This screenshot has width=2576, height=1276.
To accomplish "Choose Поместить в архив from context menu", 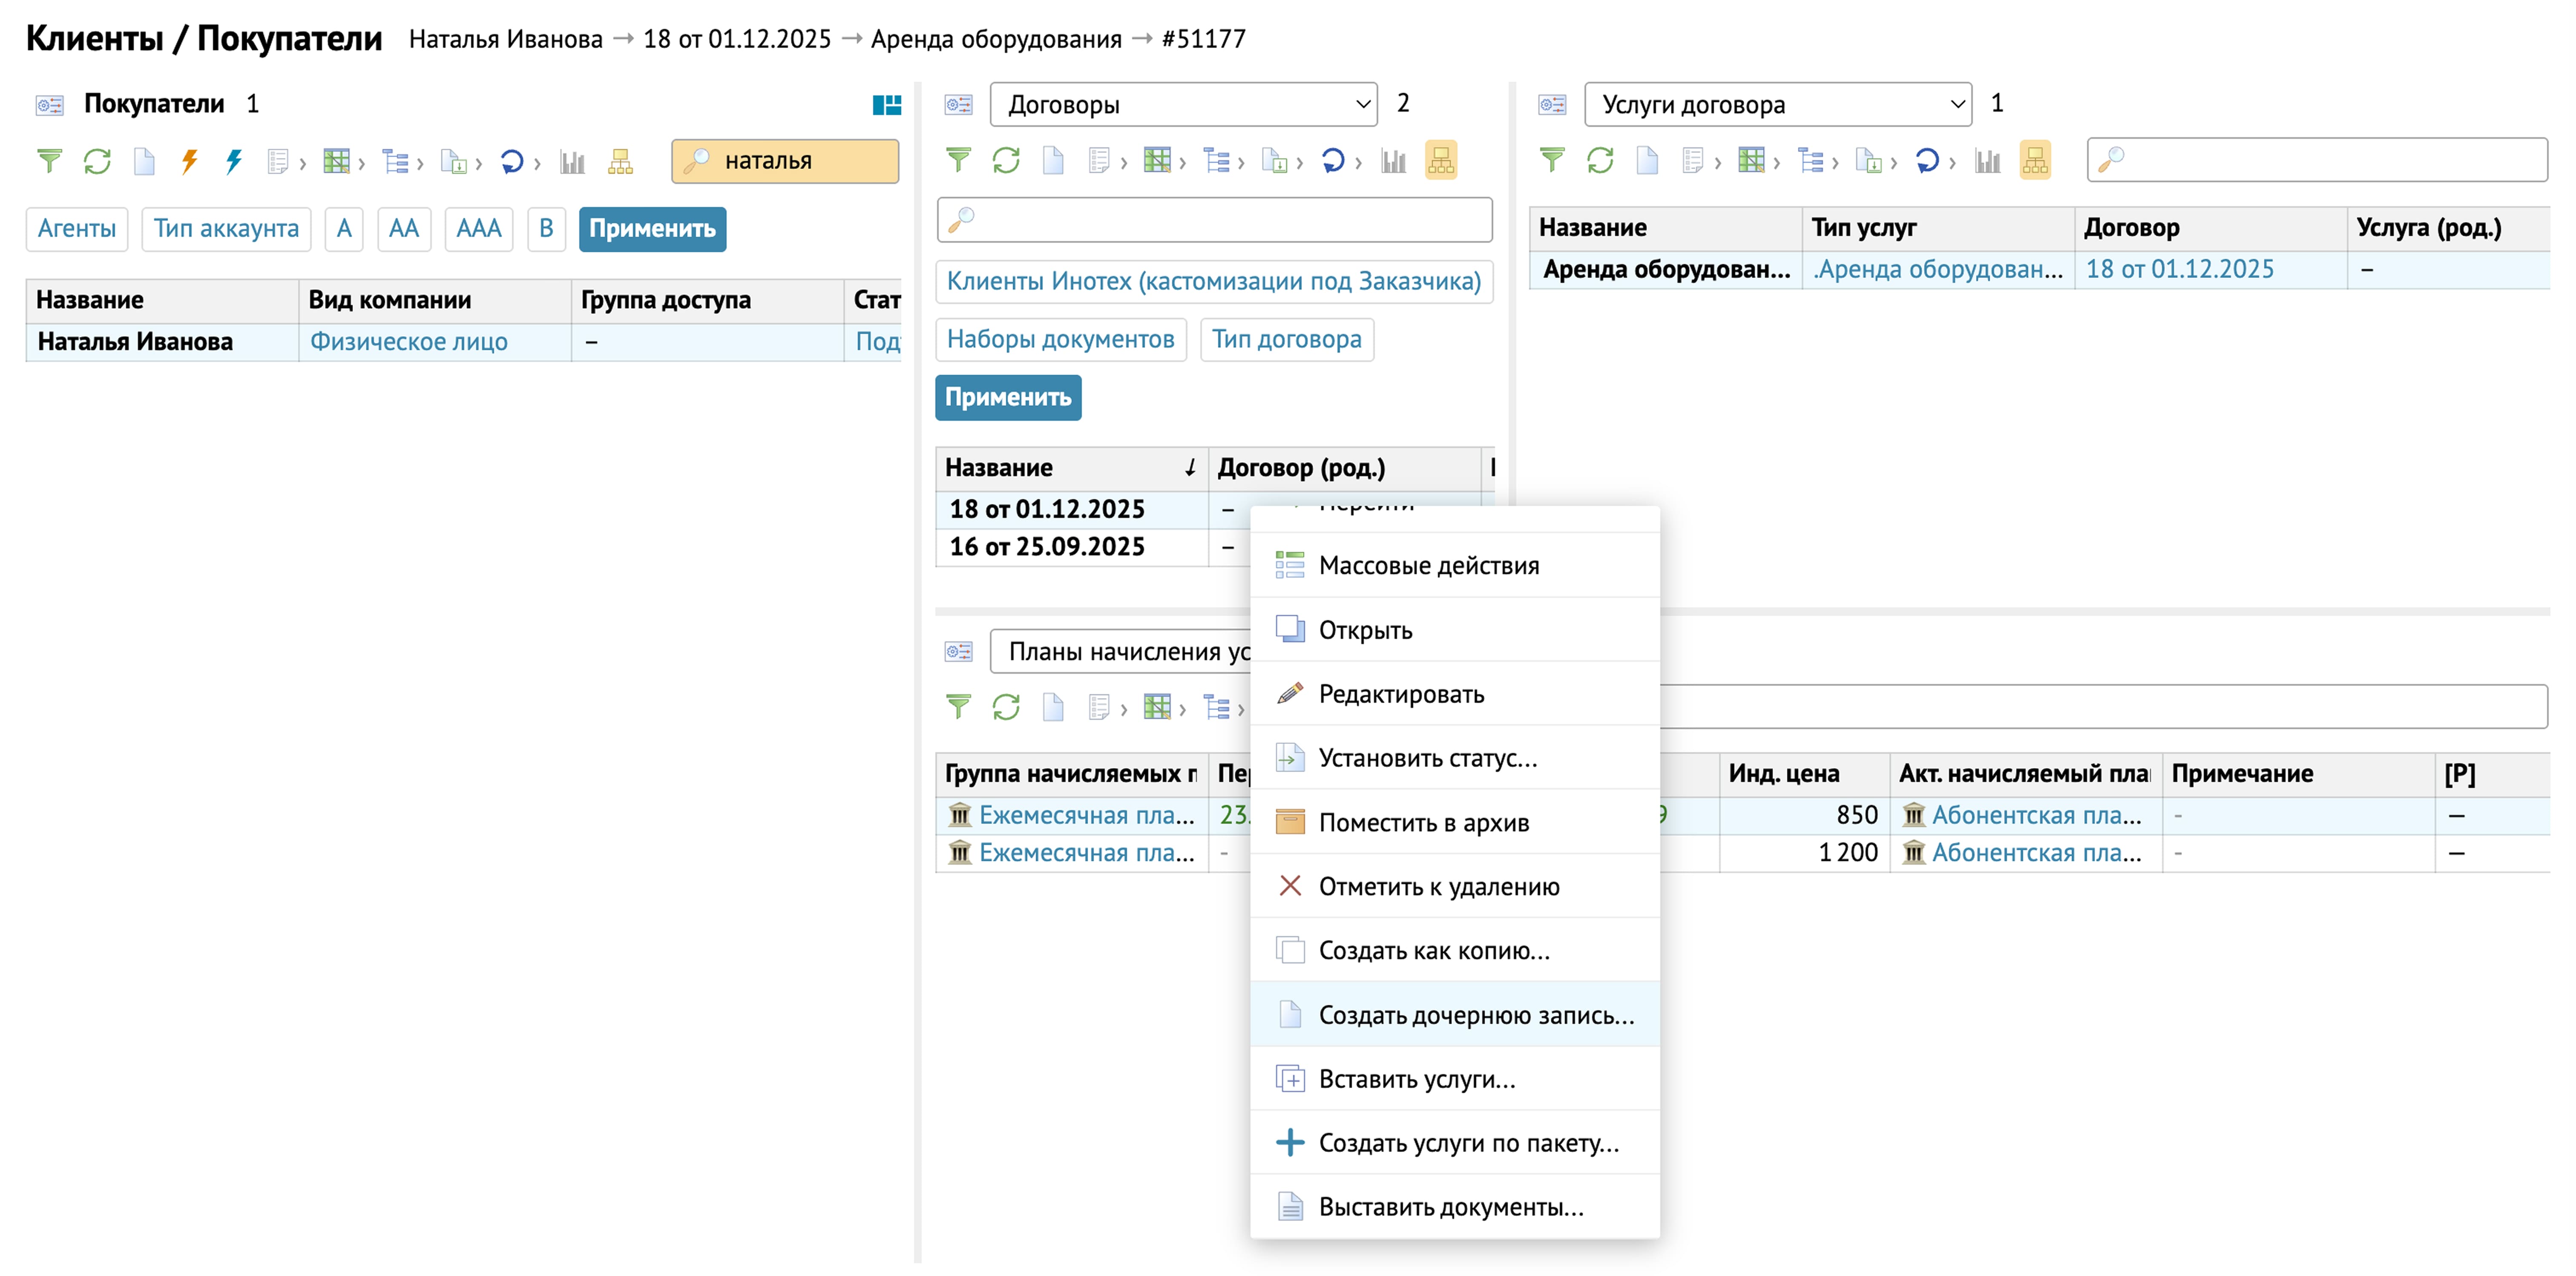I will tap(1423, 823).
